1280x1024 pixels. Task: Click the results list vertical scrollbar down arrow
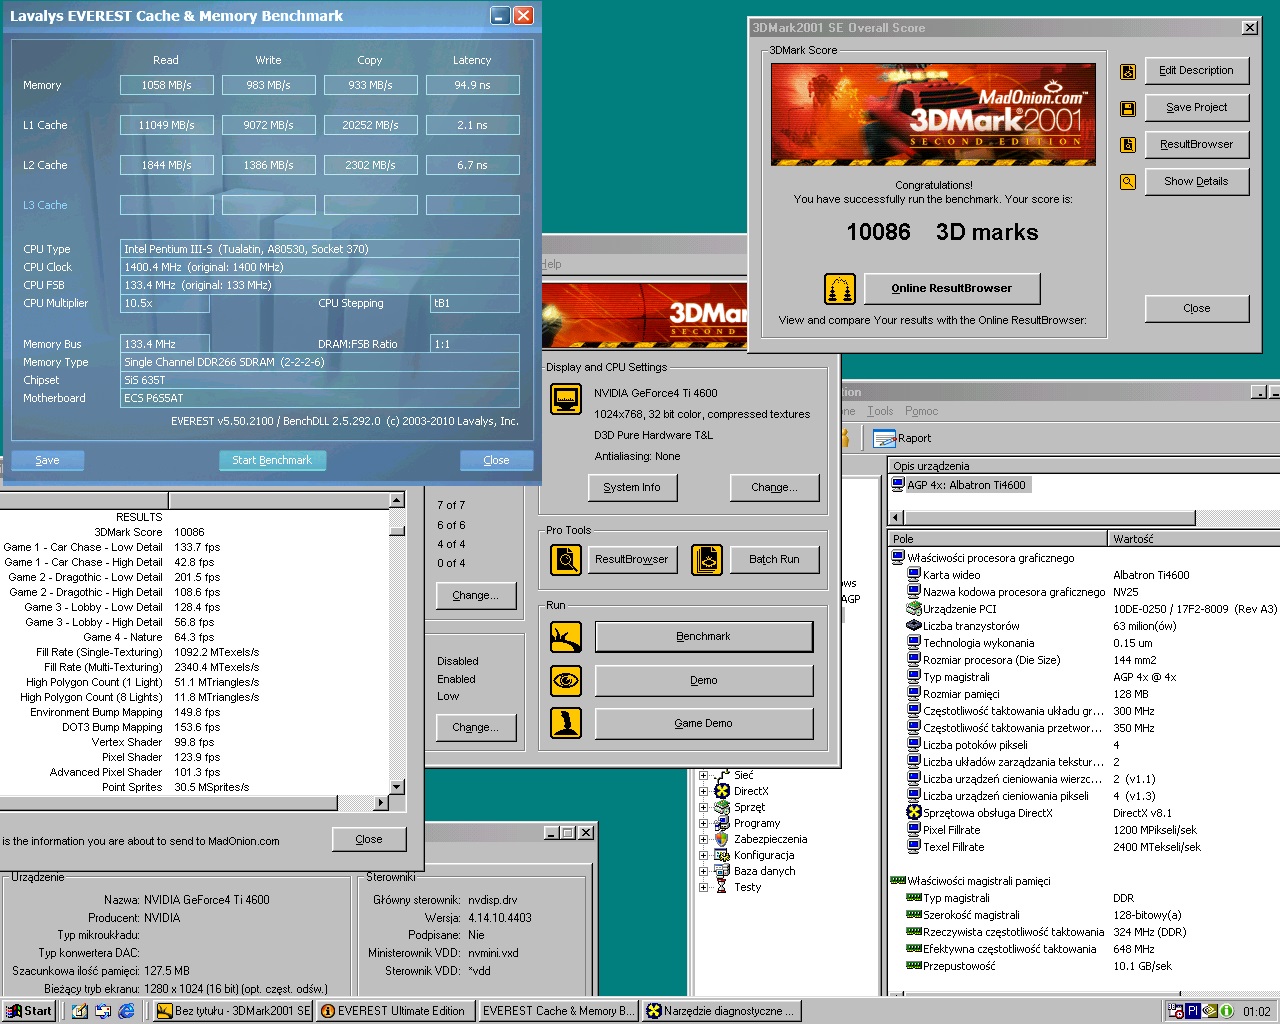(x=397, y=787)
